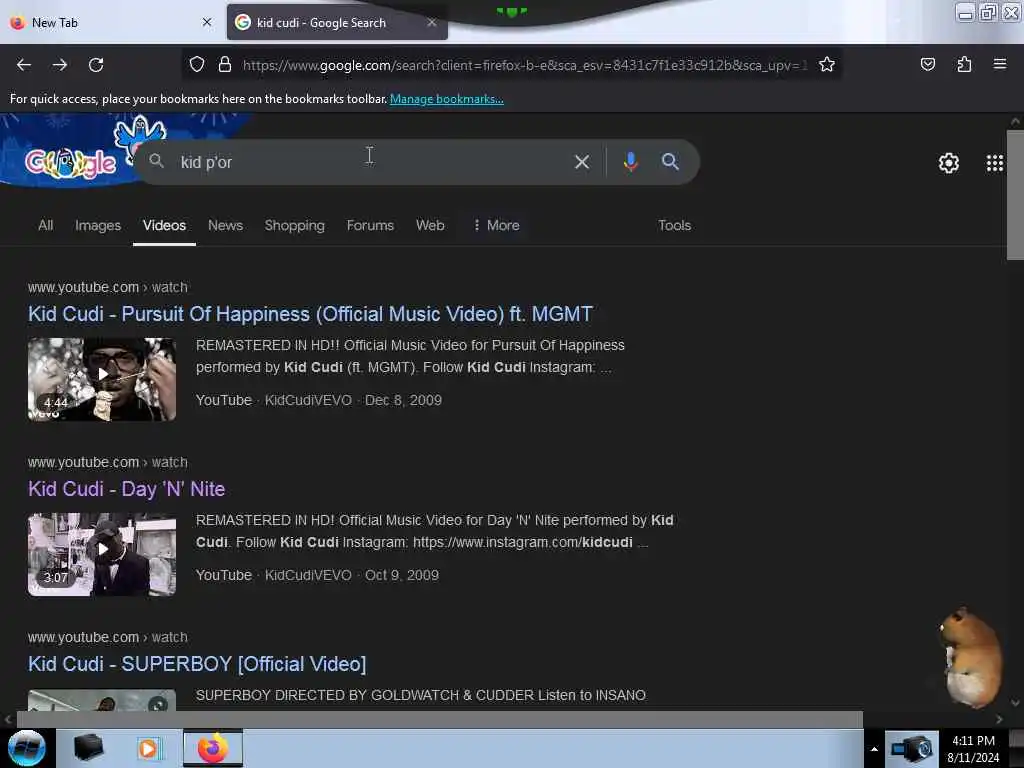The width and height of the screenshot is (1024, 768).
Task: Close the New Tab tab
Action: [x=207, y=22]
